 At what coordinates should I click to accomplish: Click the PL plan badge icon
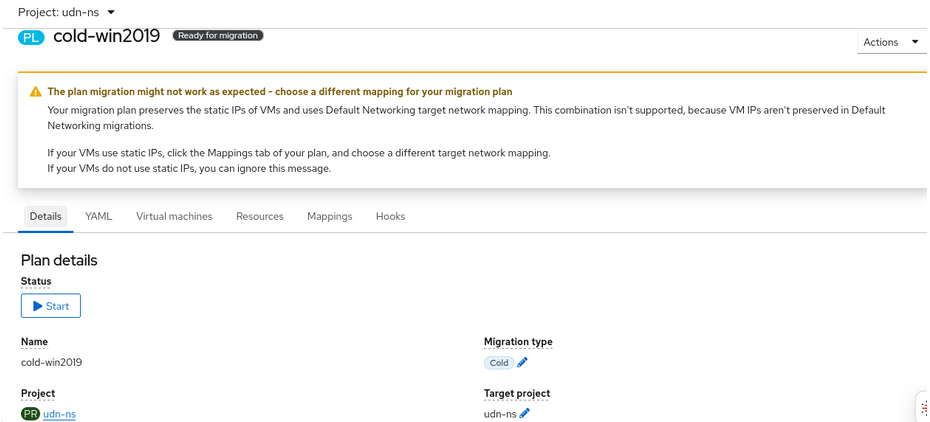(31, 37)
